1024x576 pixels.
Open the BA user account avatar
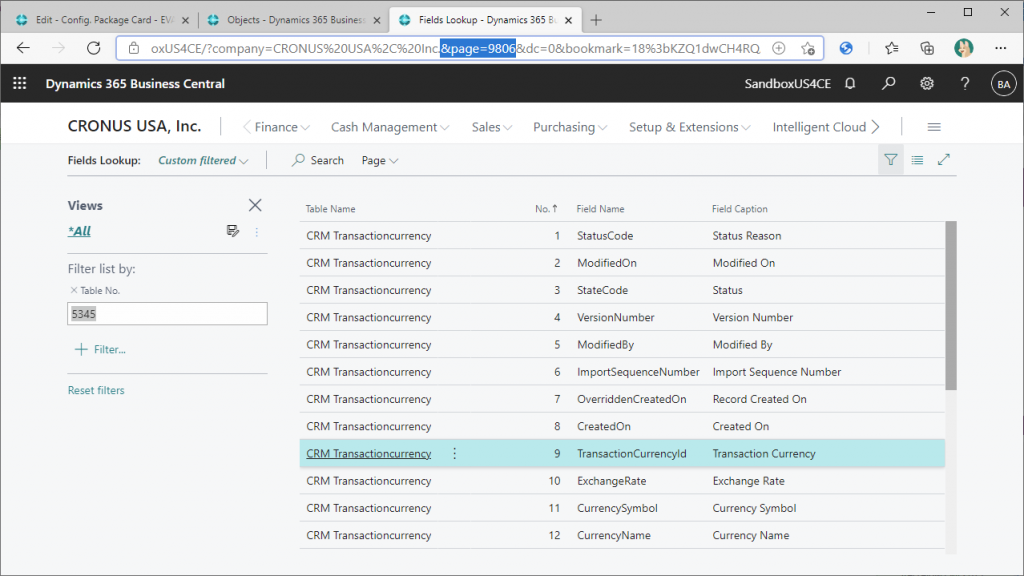click(1003, 84)
